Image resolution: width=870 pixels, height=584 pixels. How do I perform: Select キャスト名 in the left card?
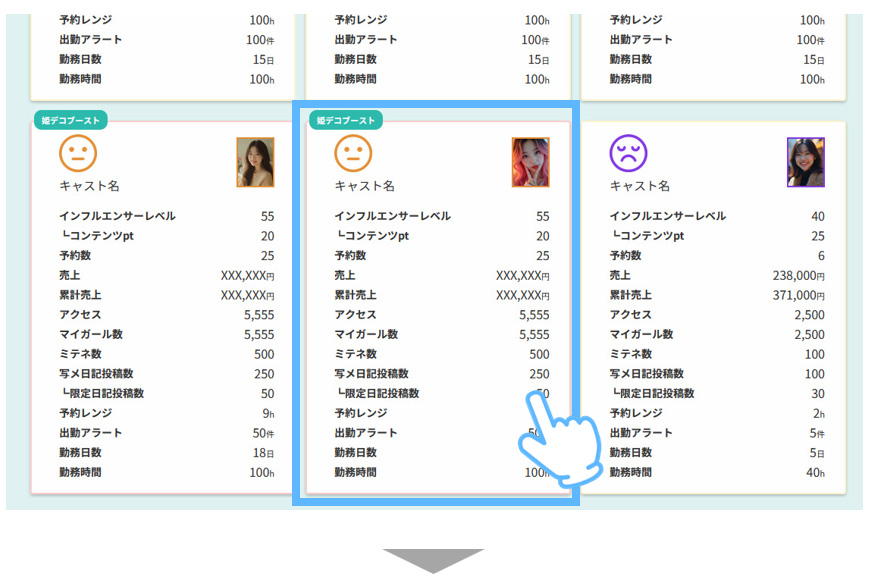point(89,186)
